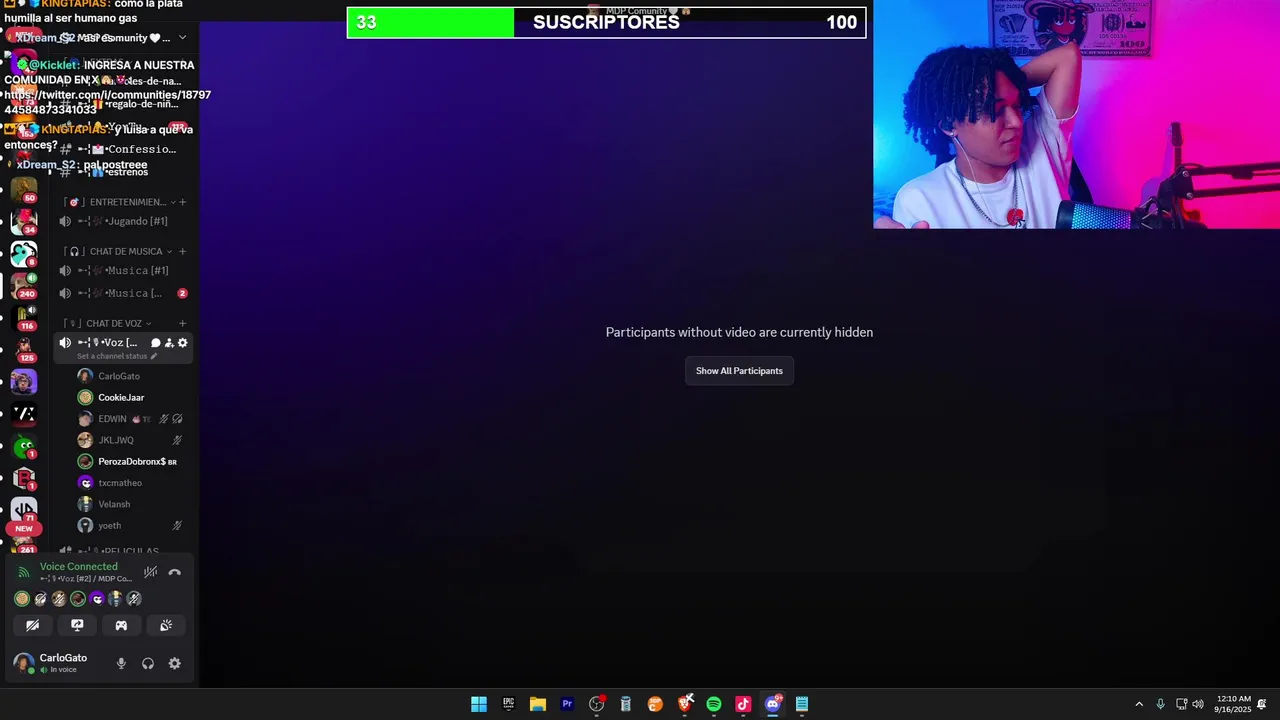Screen dimensions: 1280x720
Task: Launch Premiere Pro from taskbar
Action: [567, 704]
